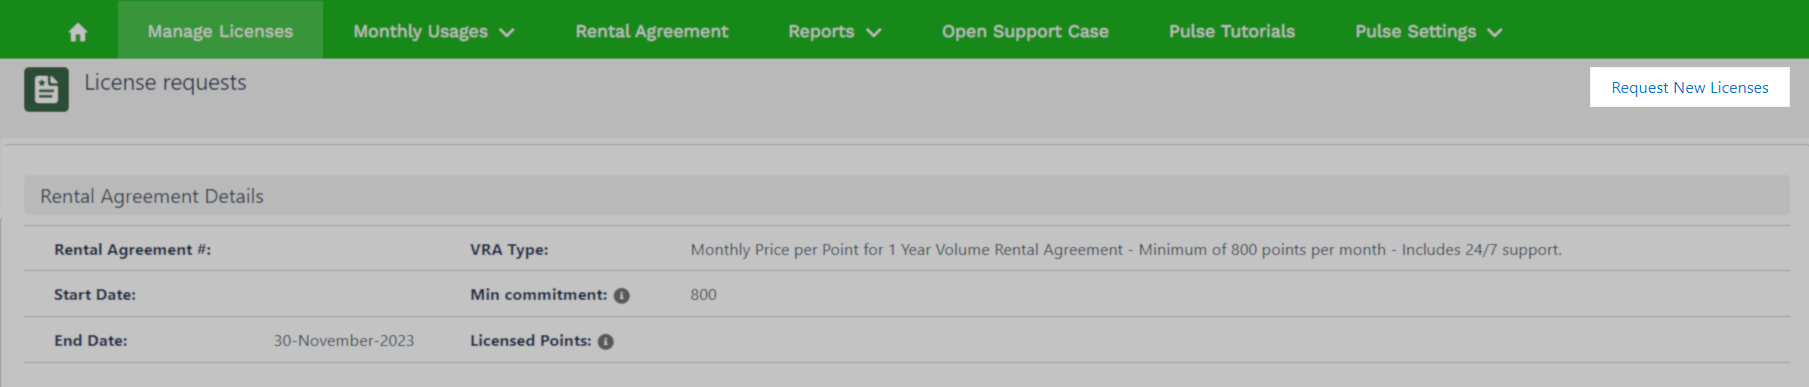Click the Monthly Usages menu label

(420, 31)
